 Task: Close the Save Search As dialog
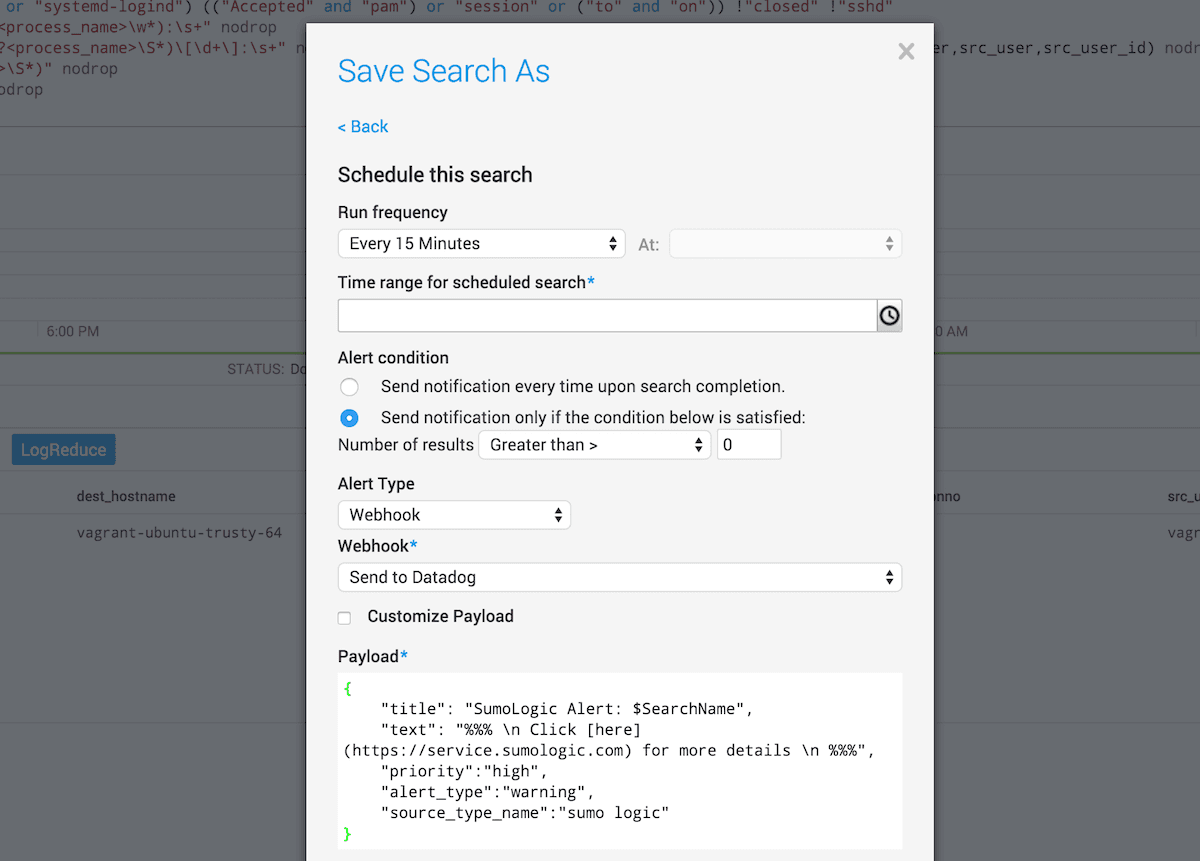click(906, 52)
